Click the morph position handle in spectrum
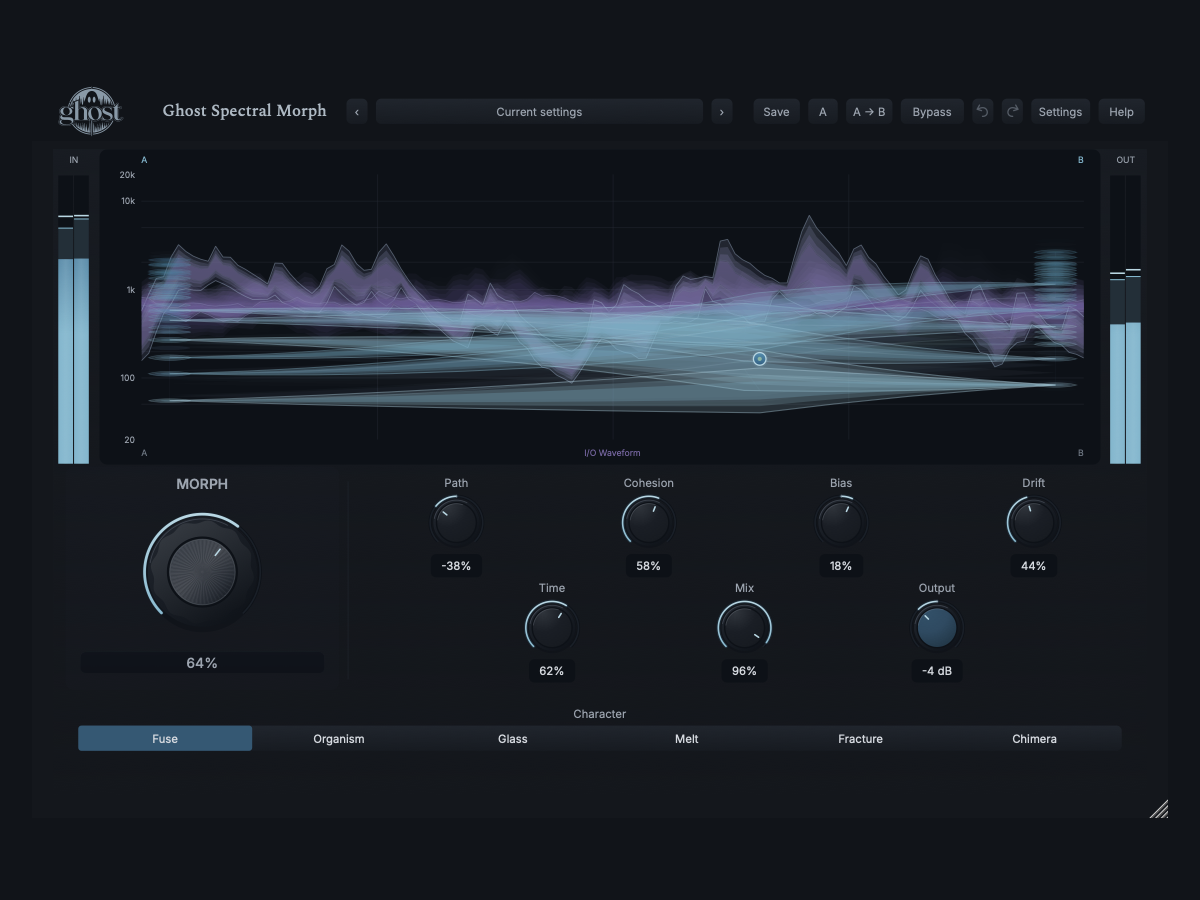1200x900 pixels. [x=760, y=358]
